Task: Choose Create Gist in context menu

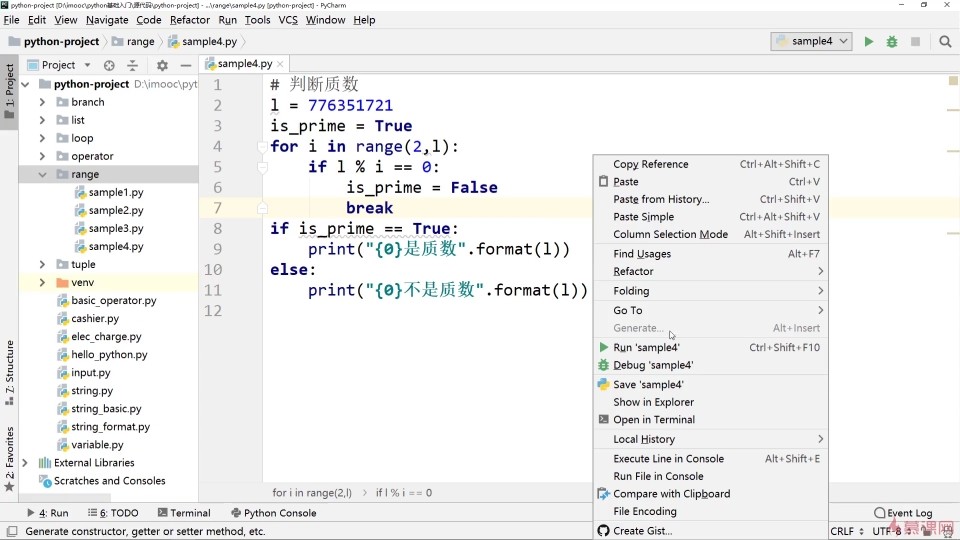Action: click(711, 531)
